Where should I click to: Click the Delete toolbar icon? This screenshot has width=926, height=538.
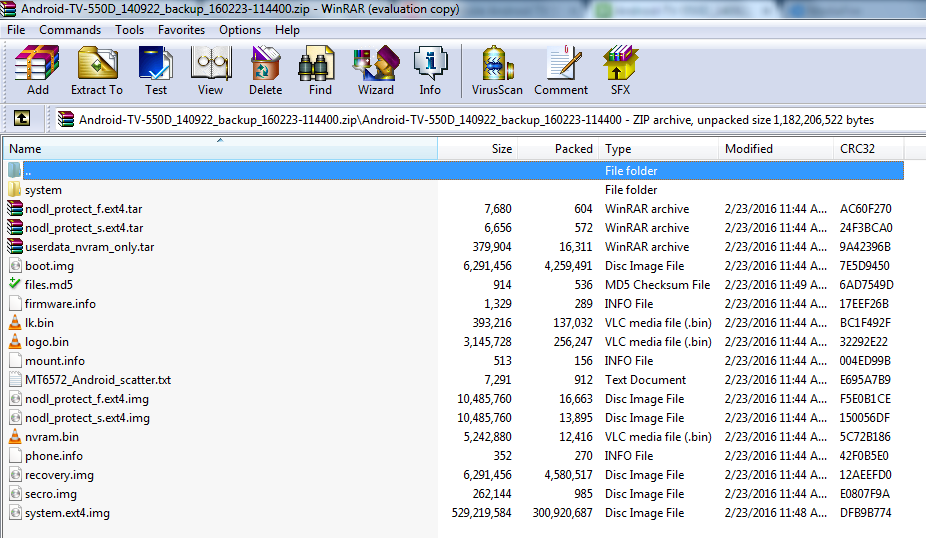[265, 71]
